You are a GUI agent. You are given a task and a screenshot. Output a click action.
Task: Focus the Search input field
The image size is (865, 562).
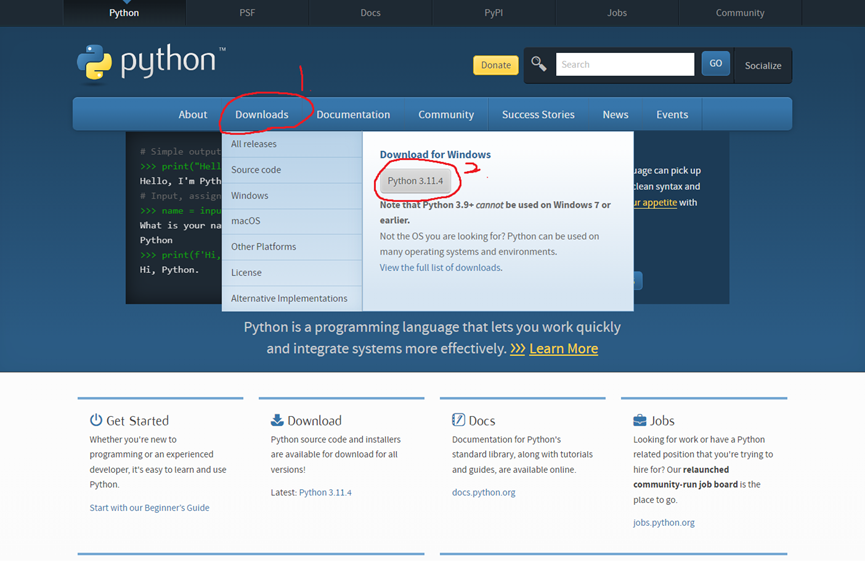pyautogui.click(x=625, y=65)
